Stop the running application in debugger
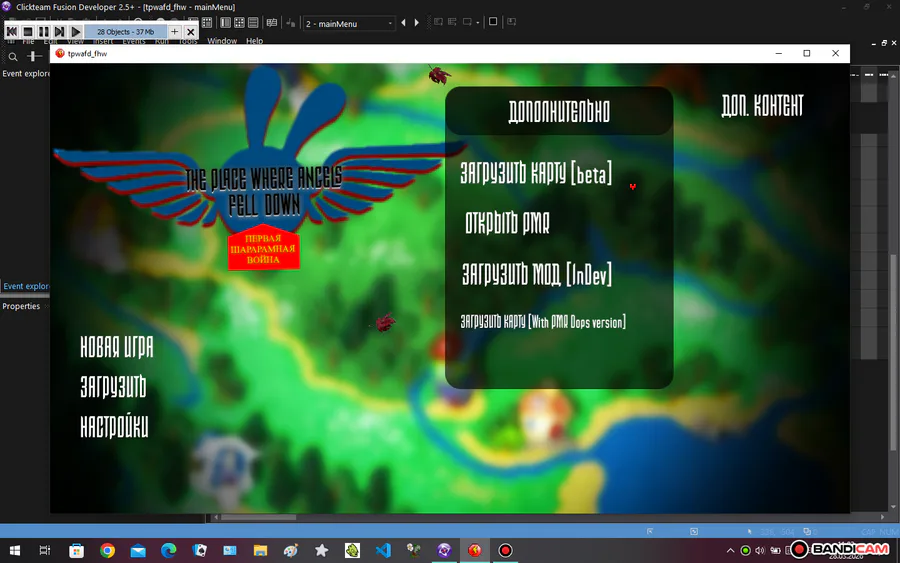Viewport: 900px width, 563px height. [x=28, y=32]
